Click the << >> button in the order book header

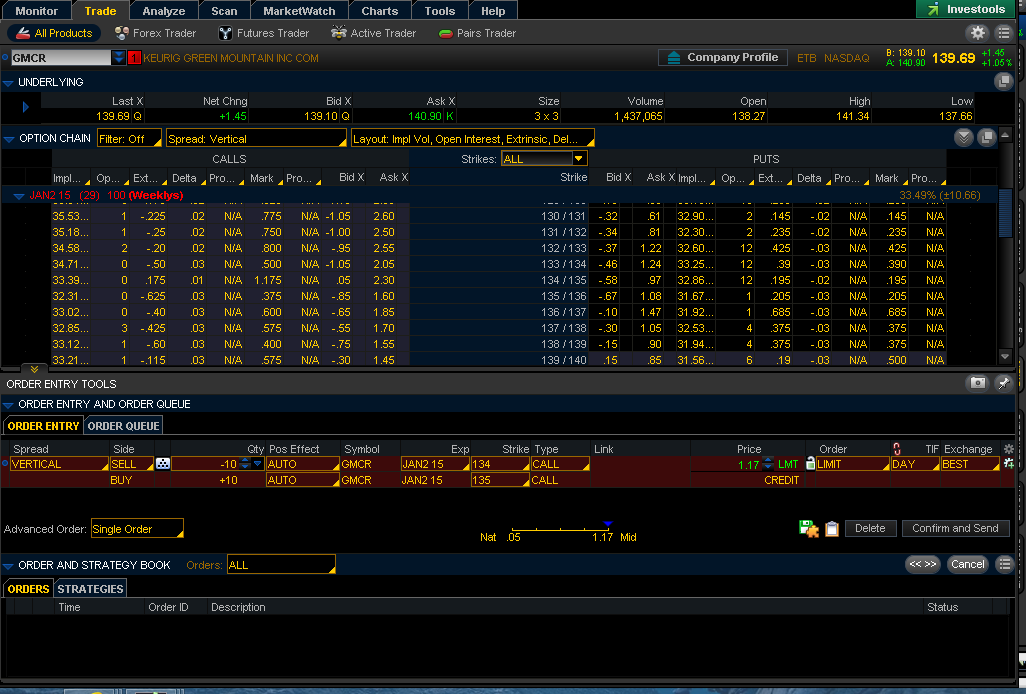pos(923,564)
